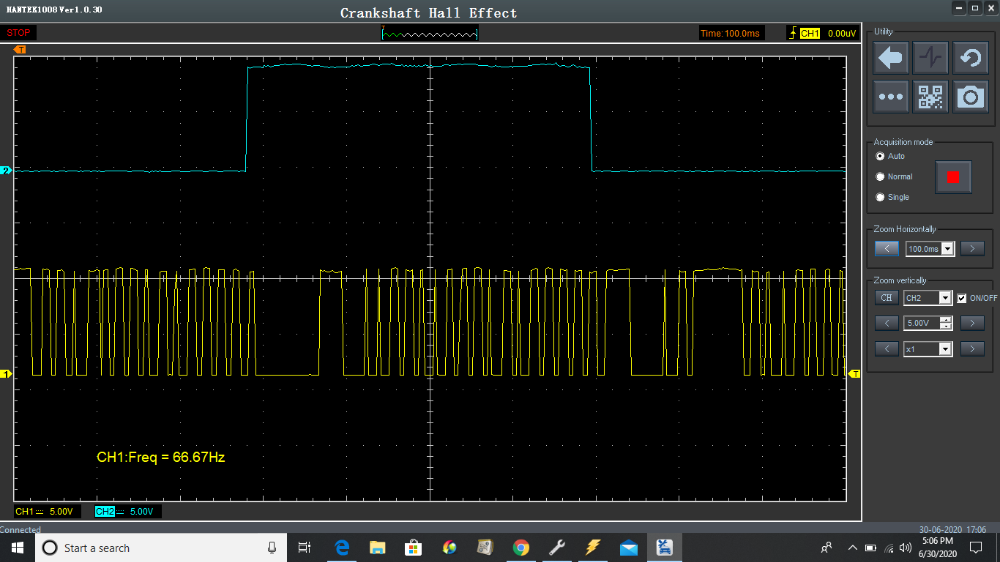The height and width of the screenshot is (562, 1000).
Task: Increase horizontal zoom with right arrow button
Action: (972, 249)
